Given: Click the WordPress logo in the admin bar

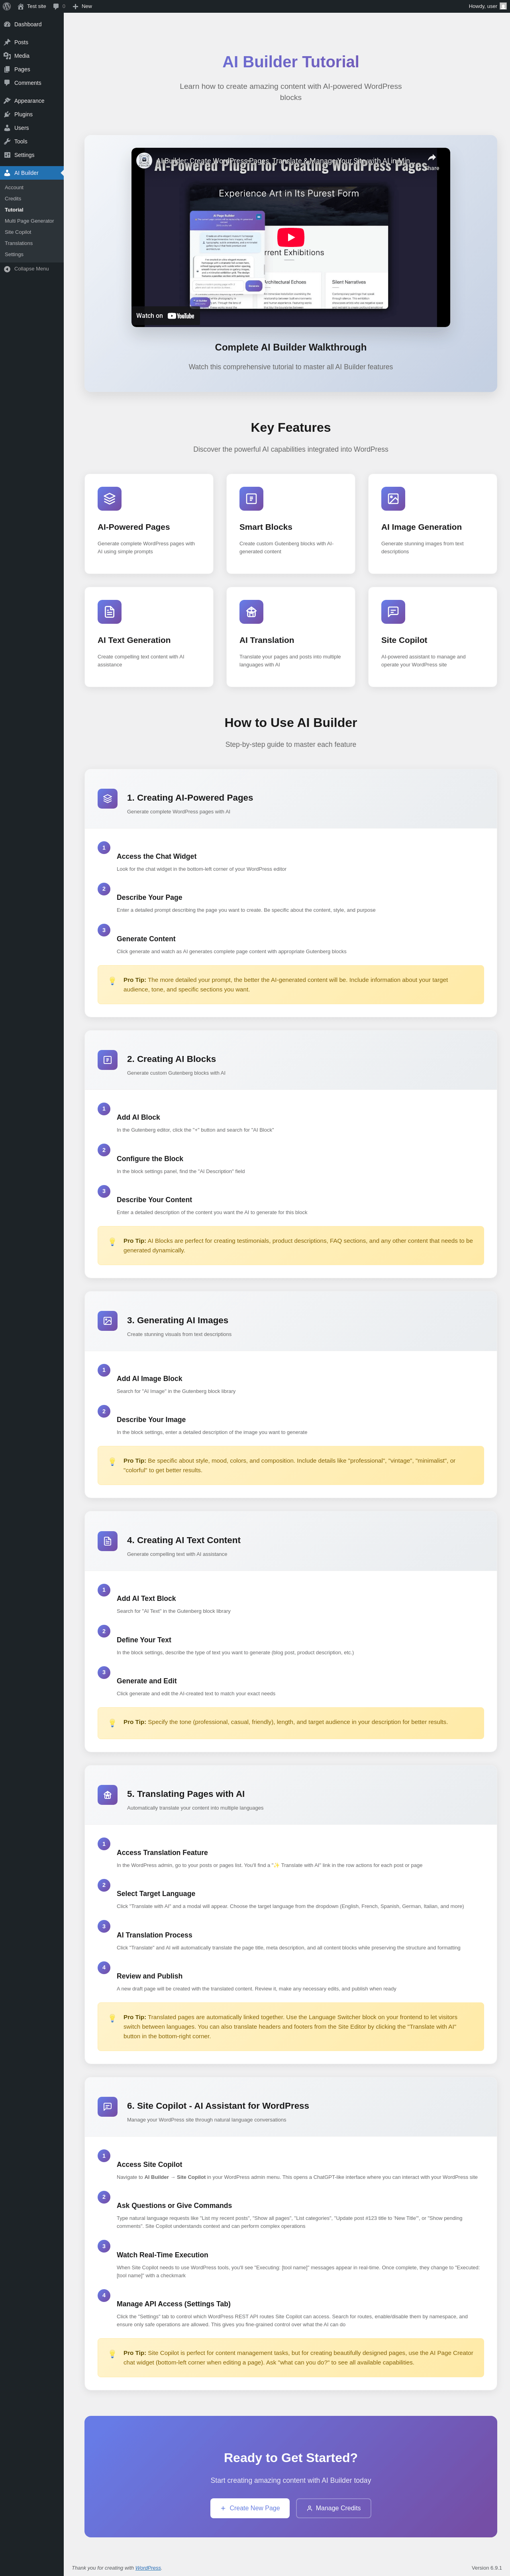Looking at the screenshot, I should pos(7,6).
